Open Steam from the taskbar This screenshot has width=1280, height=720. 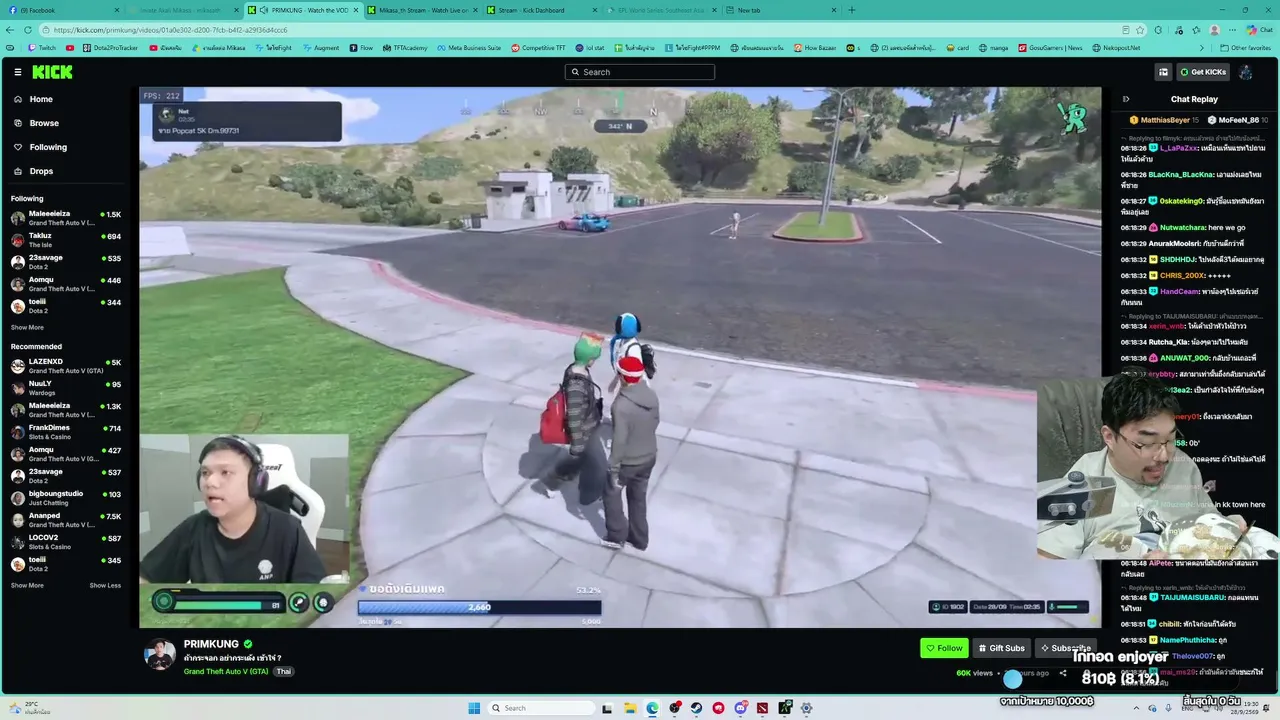coord(697,708)
